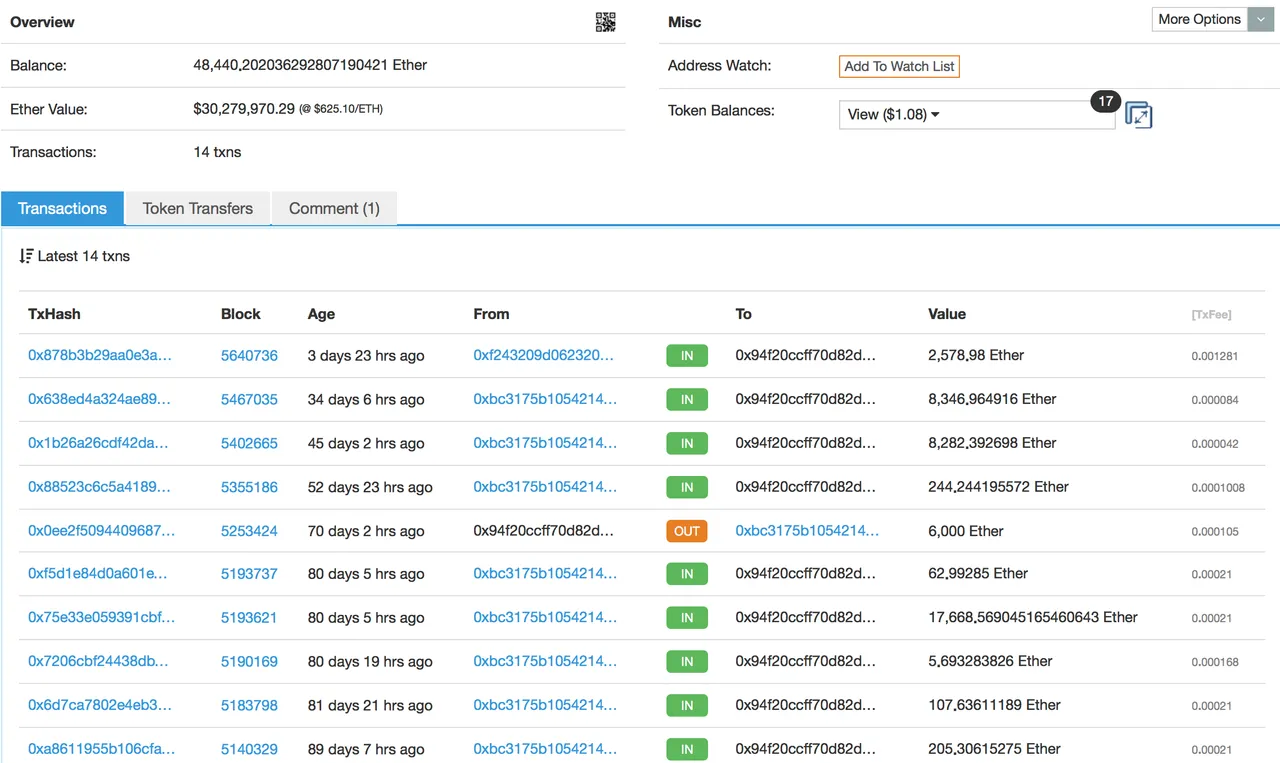Open block 5640736
This screenshot has width=1280, height=763.
pyautogui.click(x=249, y=355)
